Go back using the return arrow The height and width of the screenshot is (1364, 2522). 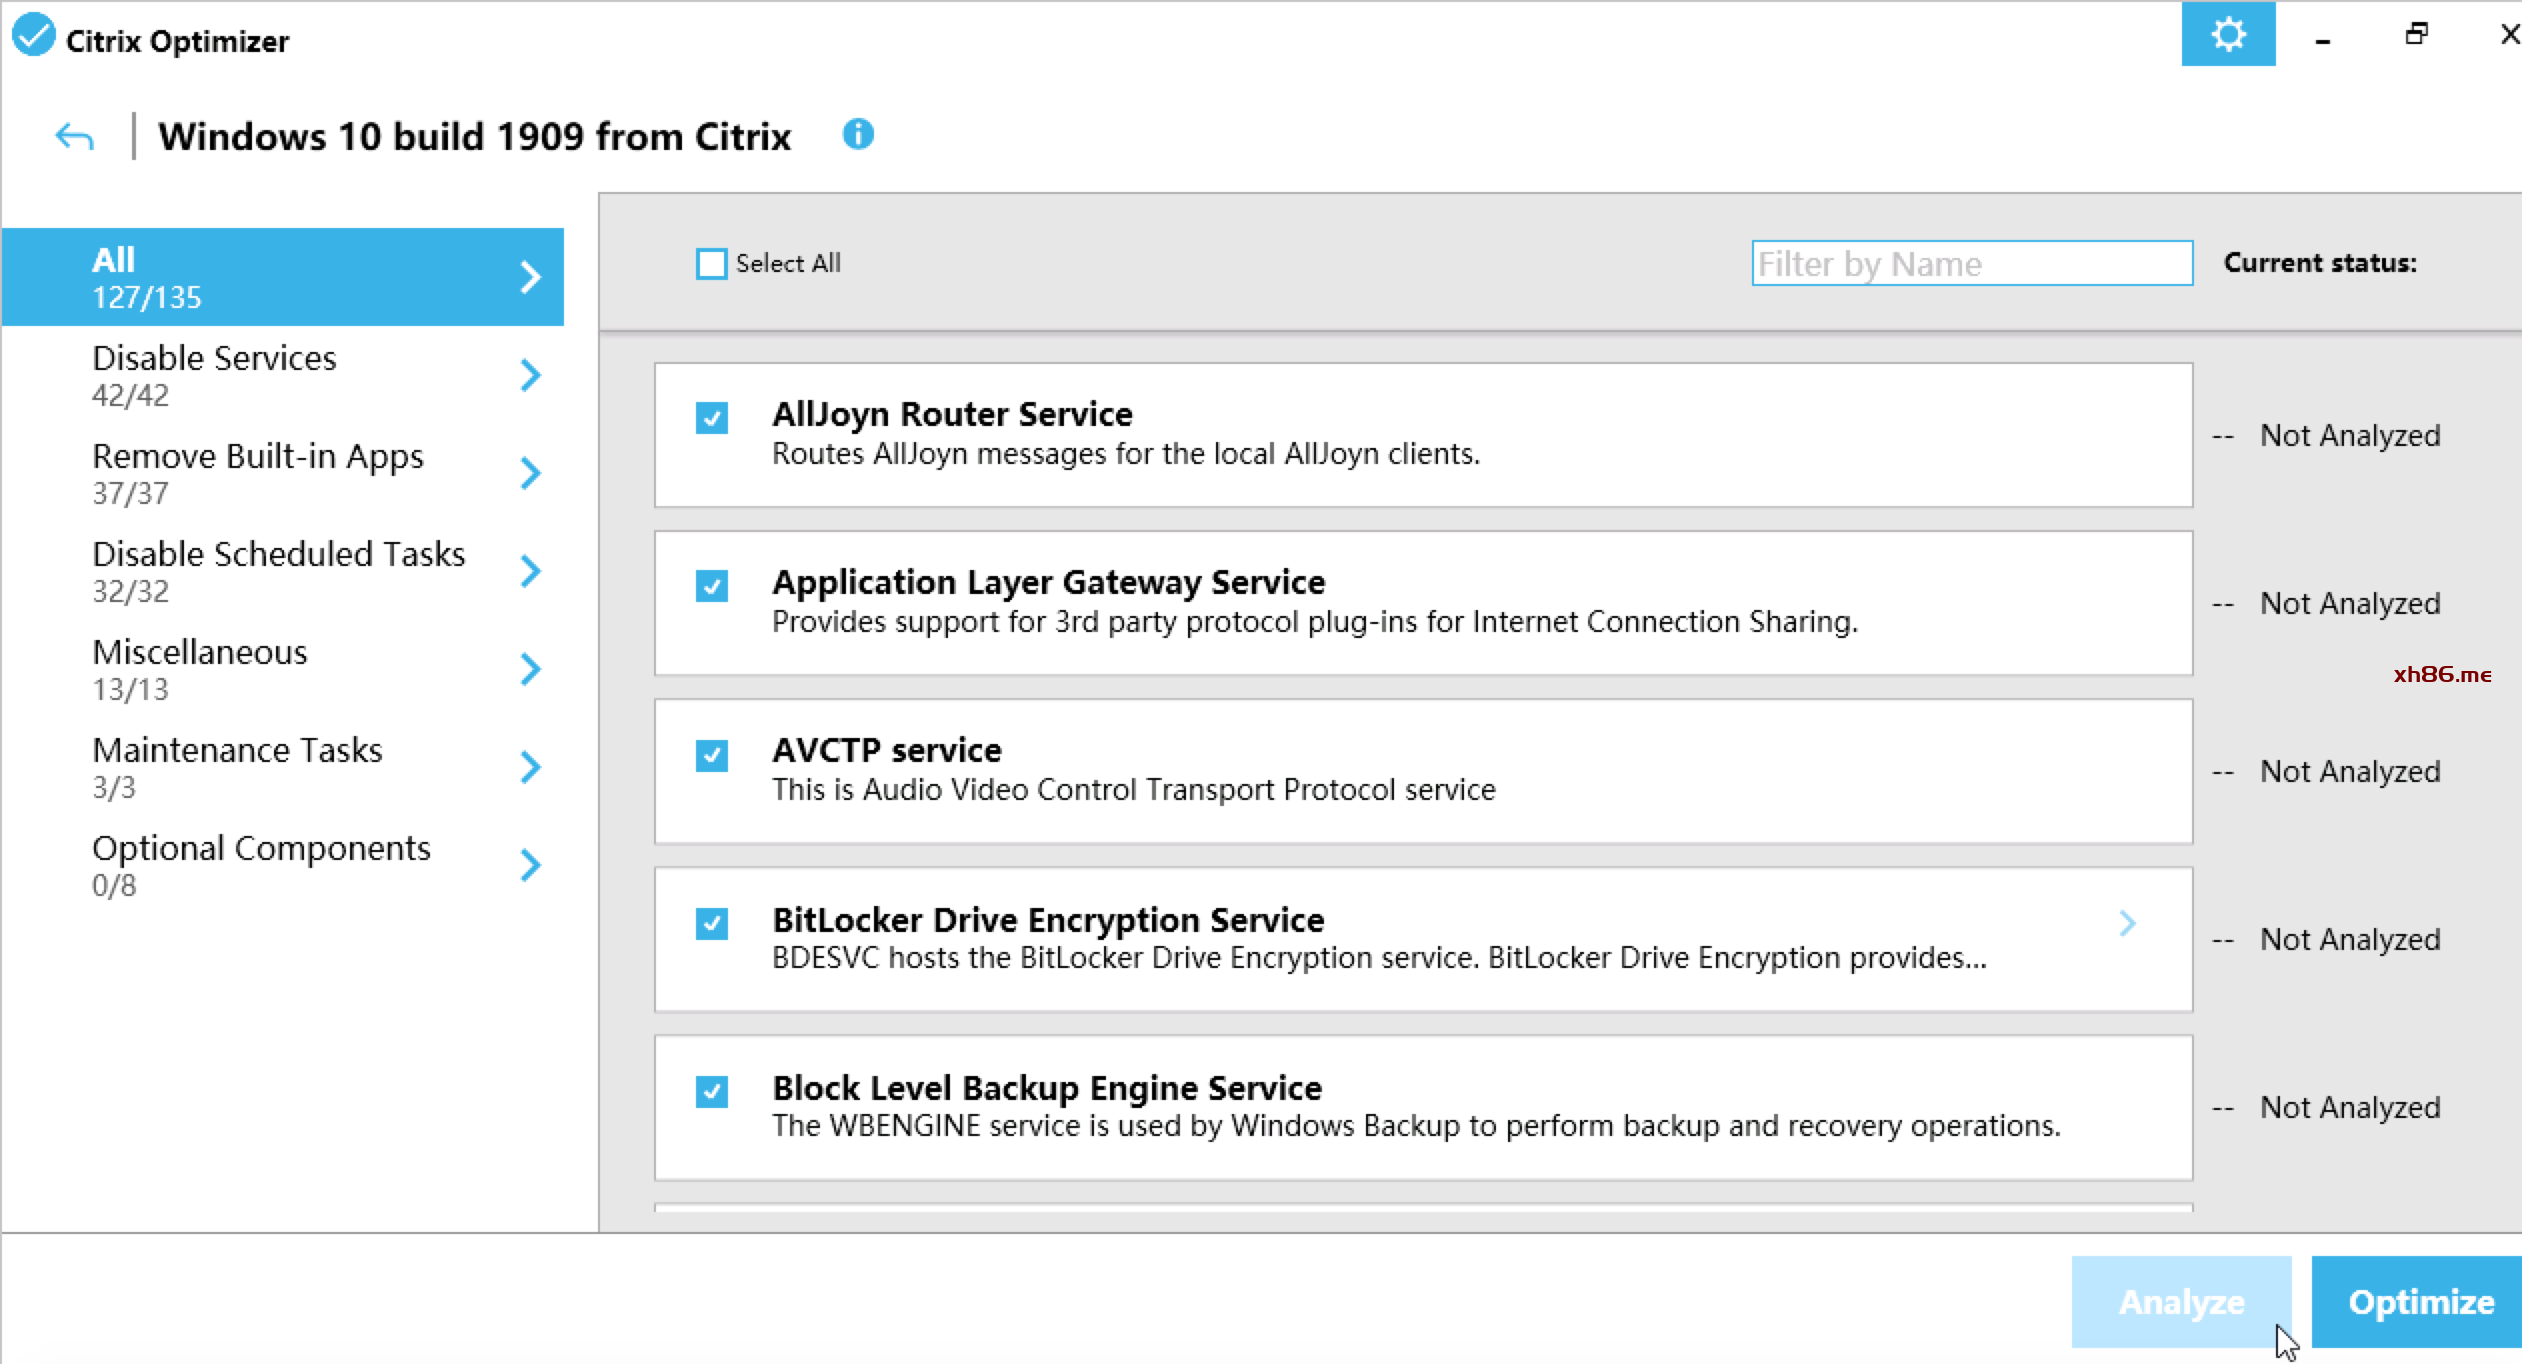point(74,136)
